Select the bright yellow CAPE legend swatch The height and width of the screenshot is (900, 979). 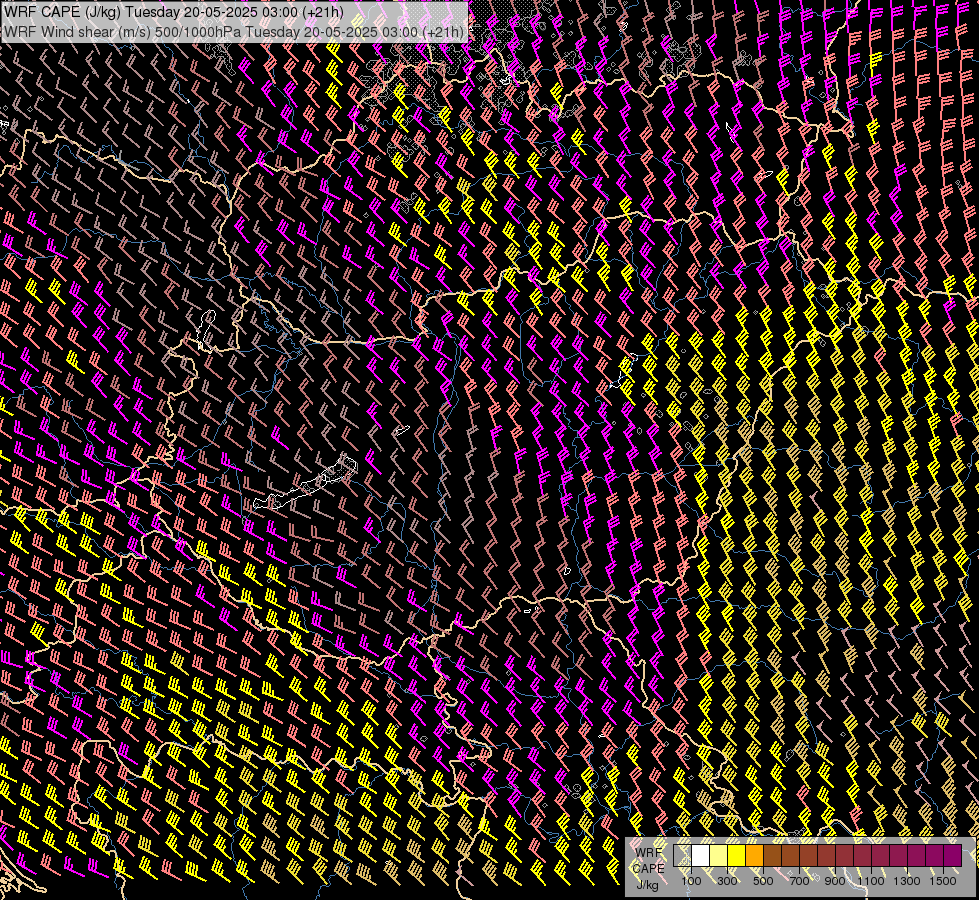(x=737, y=856)
